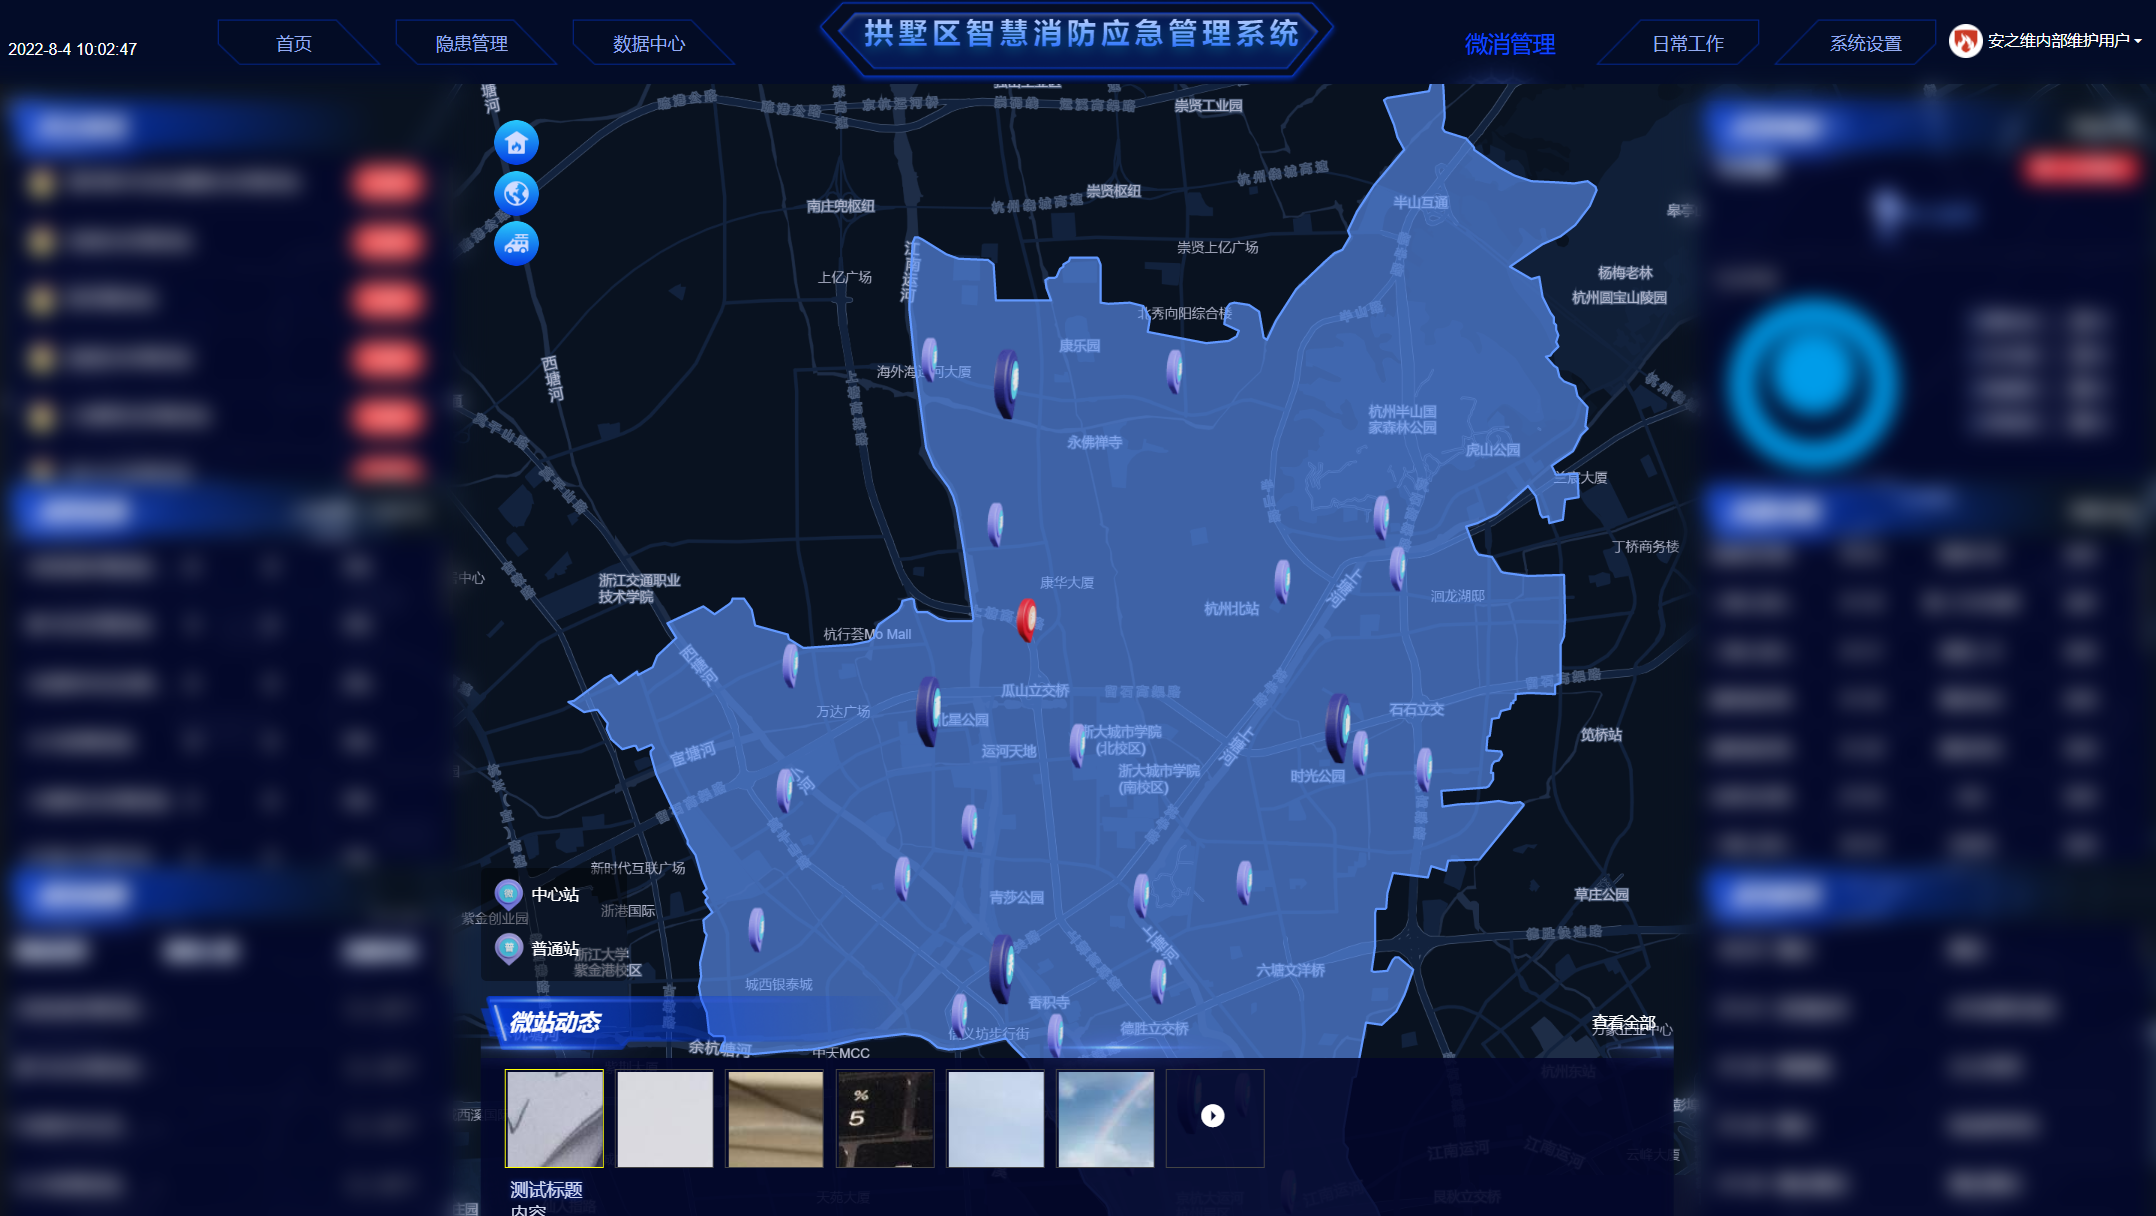
Task: Click the 中心站 legend marker icon
Action: (509, 893)
